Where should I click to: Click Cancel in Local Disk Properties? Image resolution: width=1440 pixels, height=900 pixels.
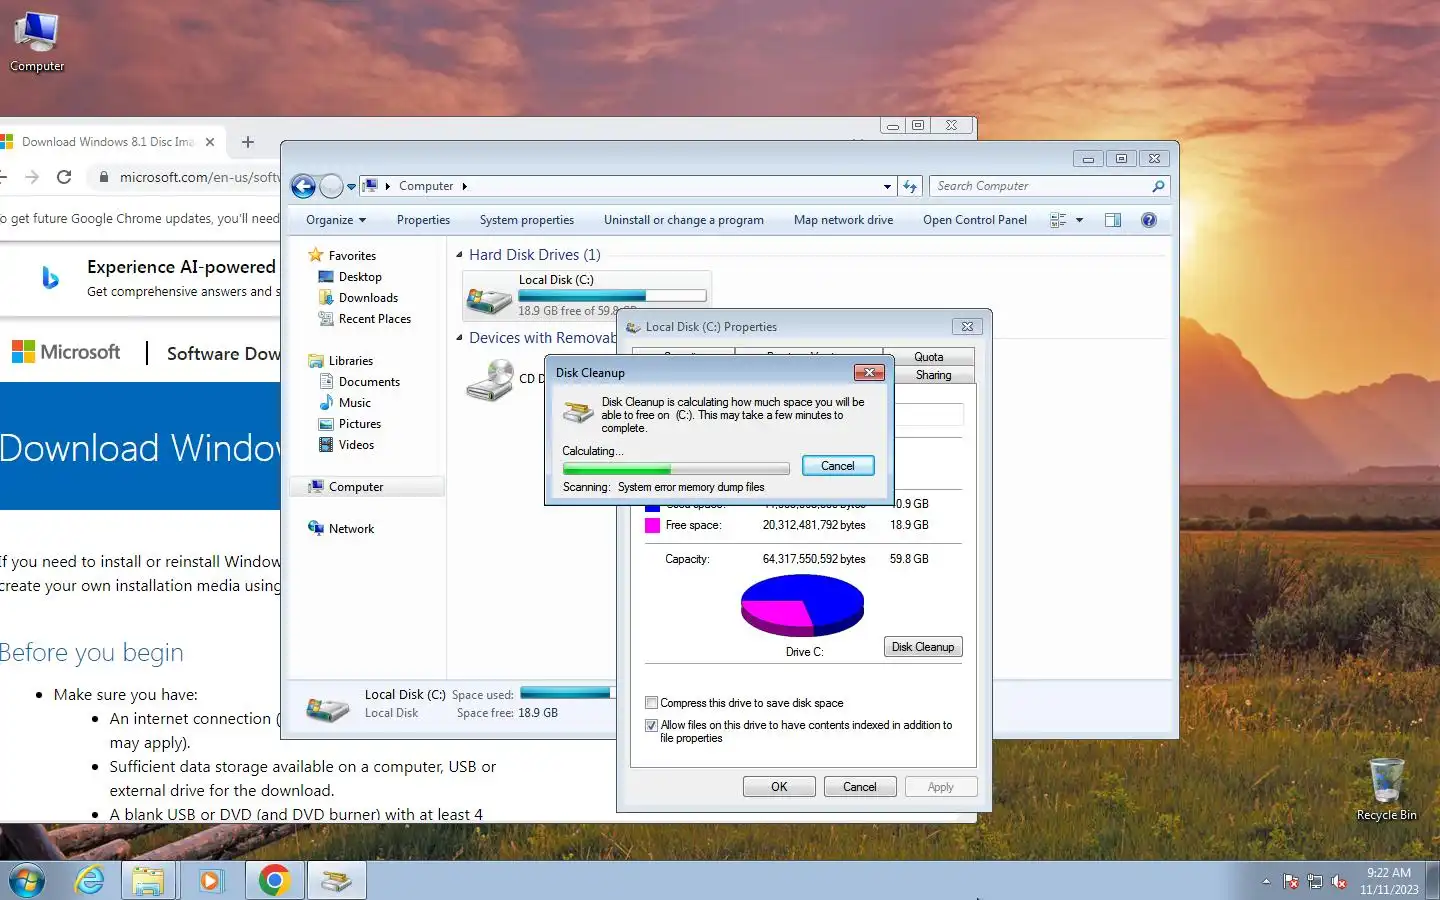pos(860,787)
